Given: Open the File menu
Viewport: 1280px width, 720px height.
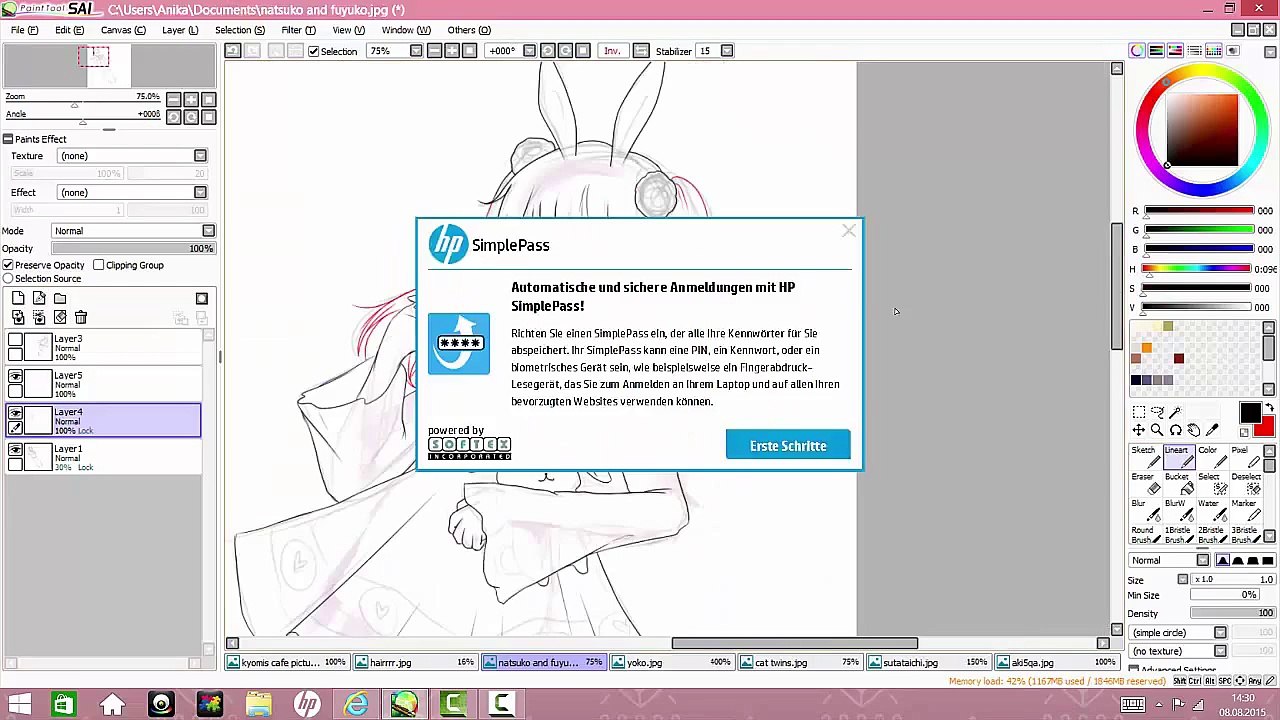Looking at the screenshot, I should click(24, 30).
